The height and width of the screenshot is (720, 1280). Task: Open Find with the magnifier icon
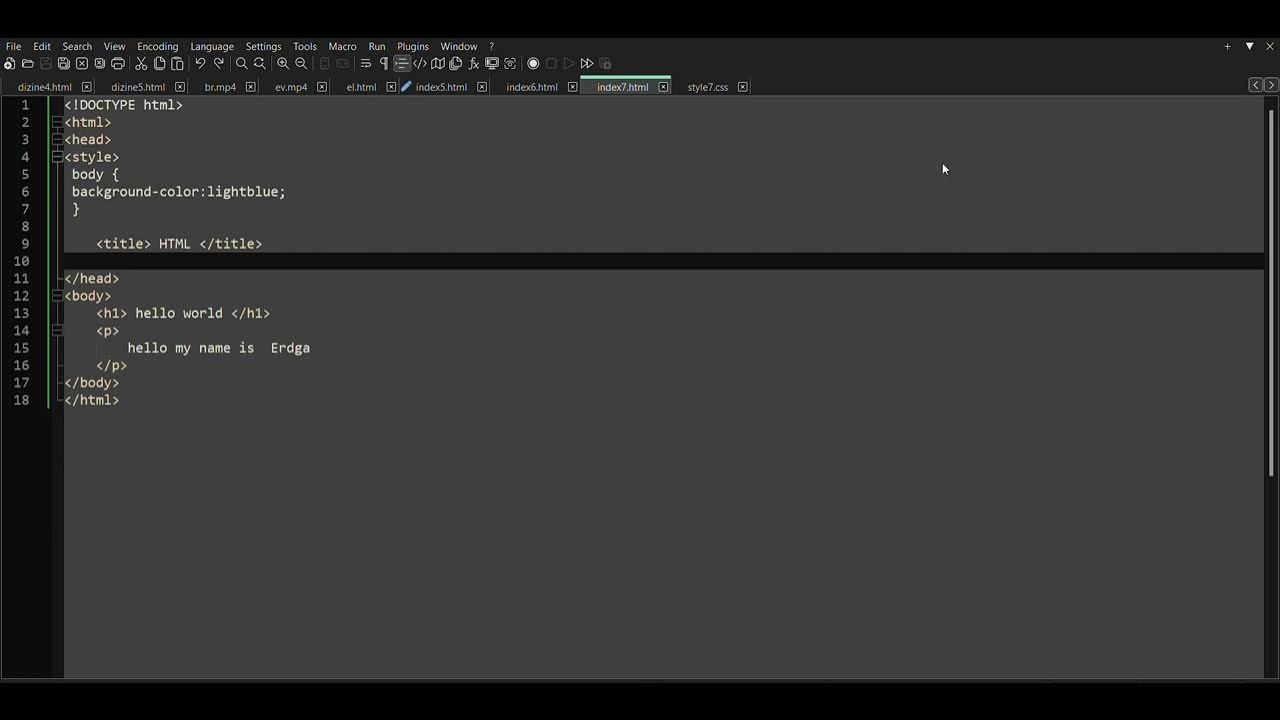click(241, 63)
